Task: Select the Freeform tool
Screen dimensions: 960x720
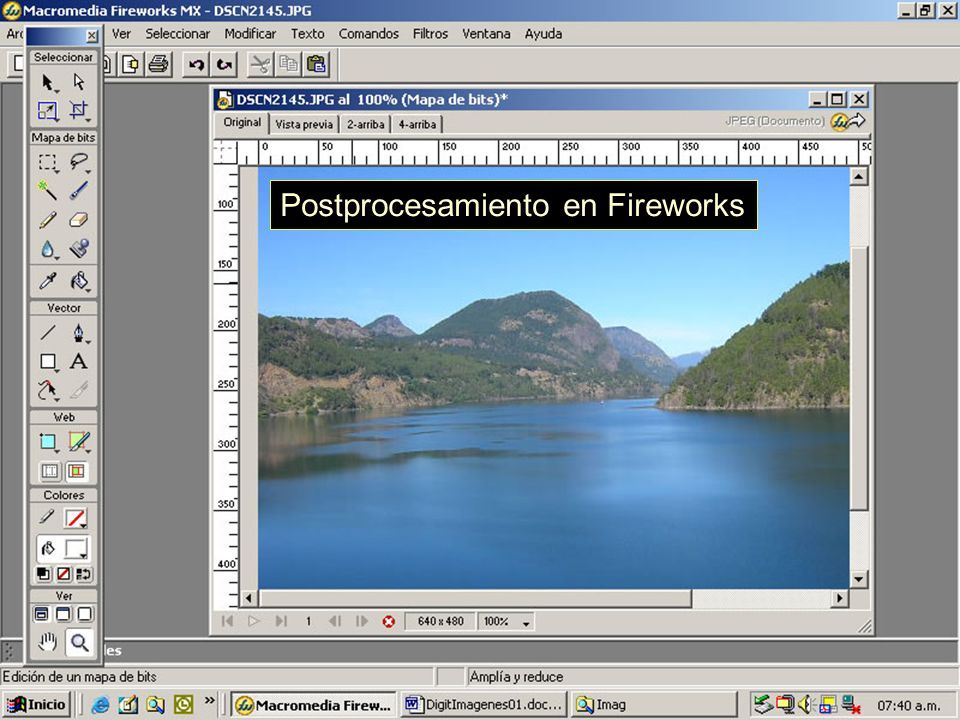Action: (x=48, y=390)
